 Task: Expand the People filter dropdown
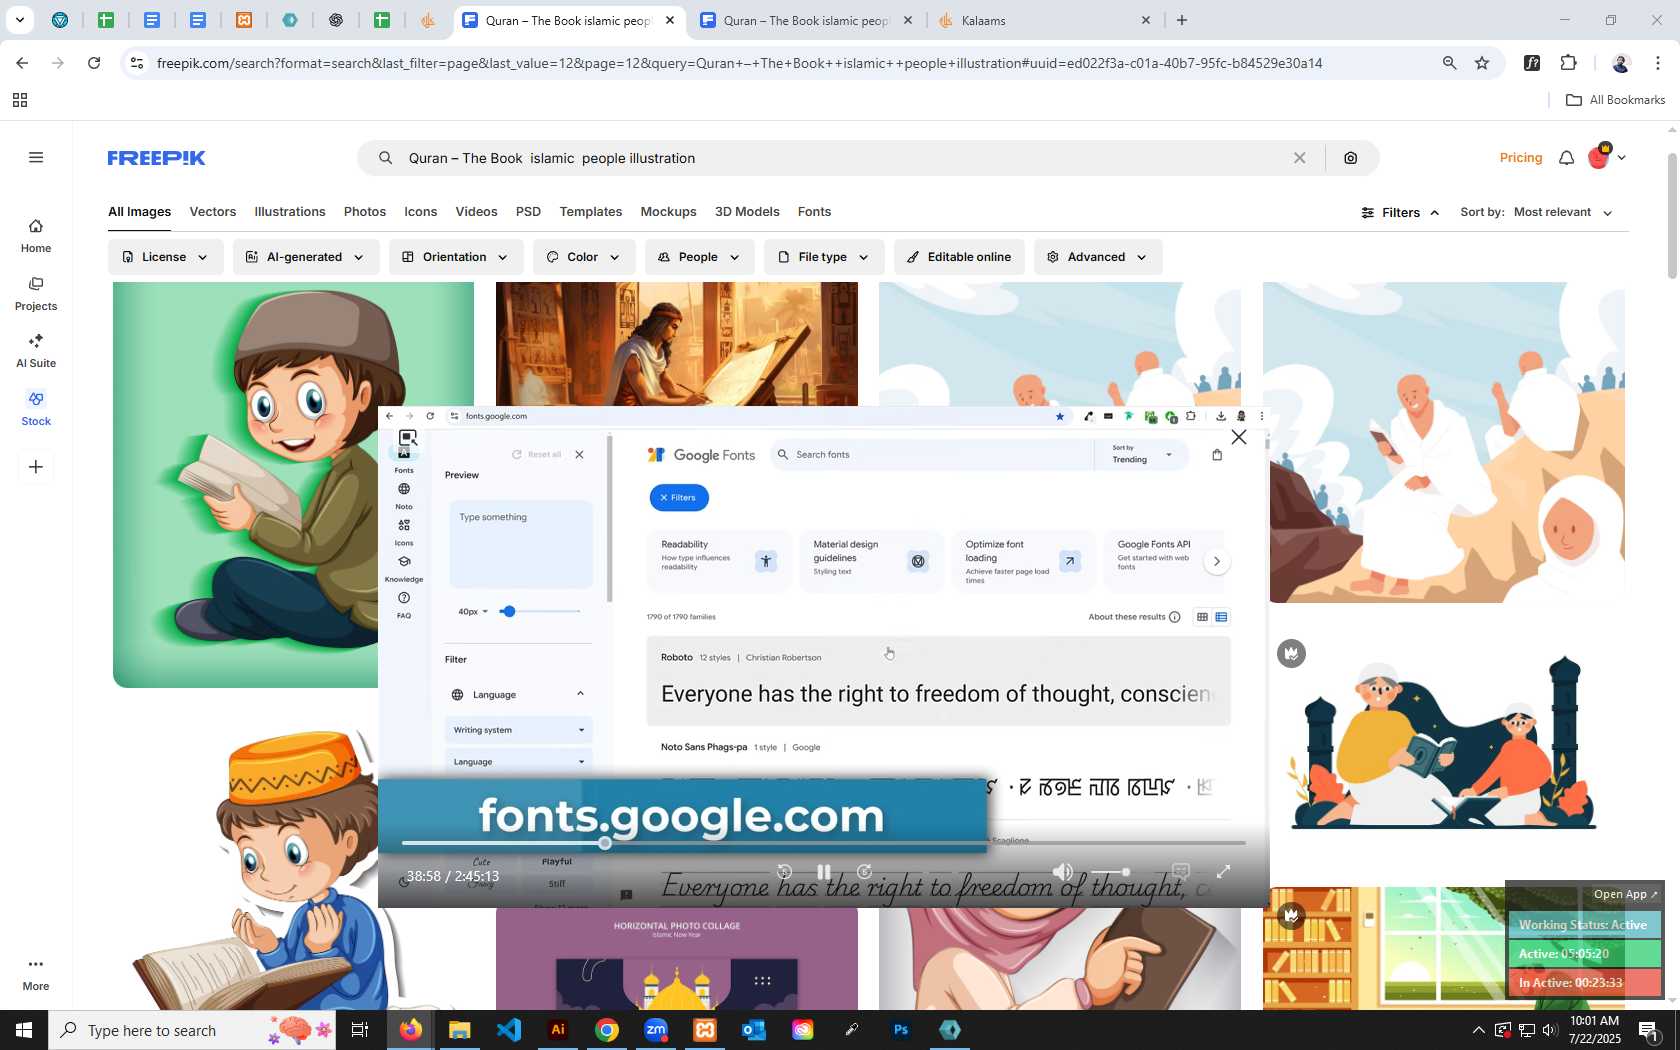[x=699, y=257]
